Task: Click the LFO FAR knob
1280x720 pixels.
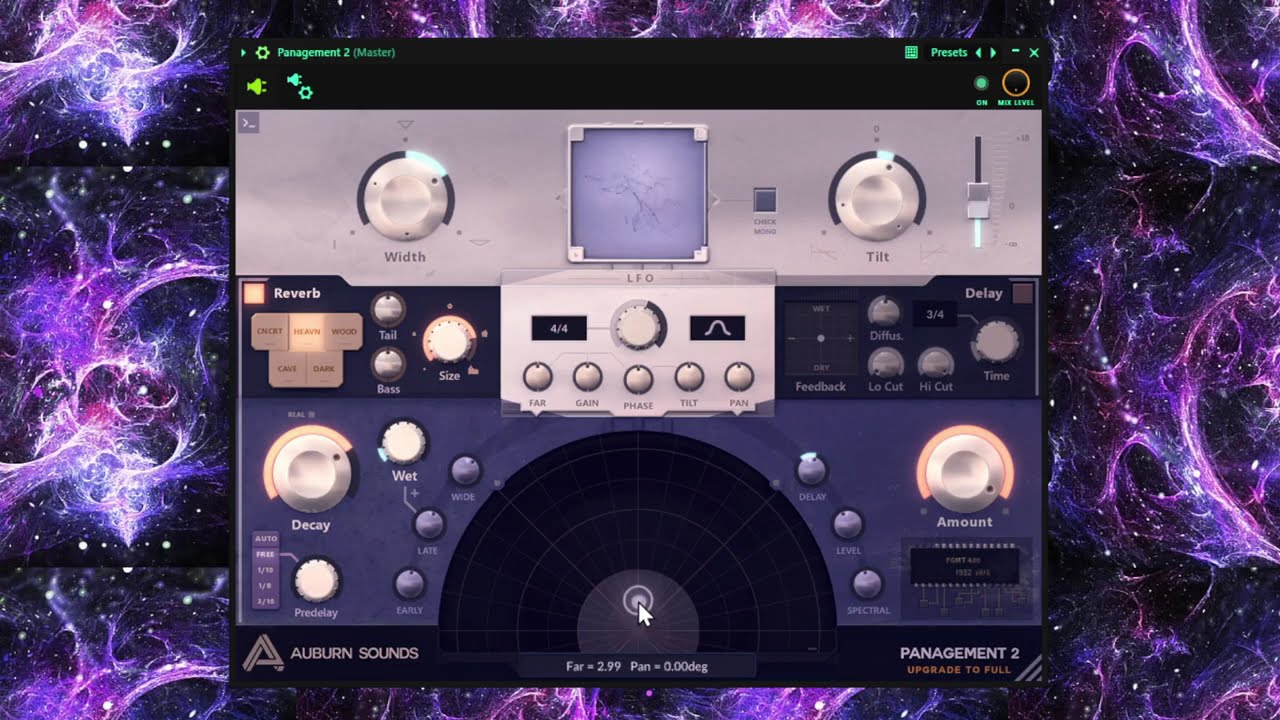Action: point(537,377)
